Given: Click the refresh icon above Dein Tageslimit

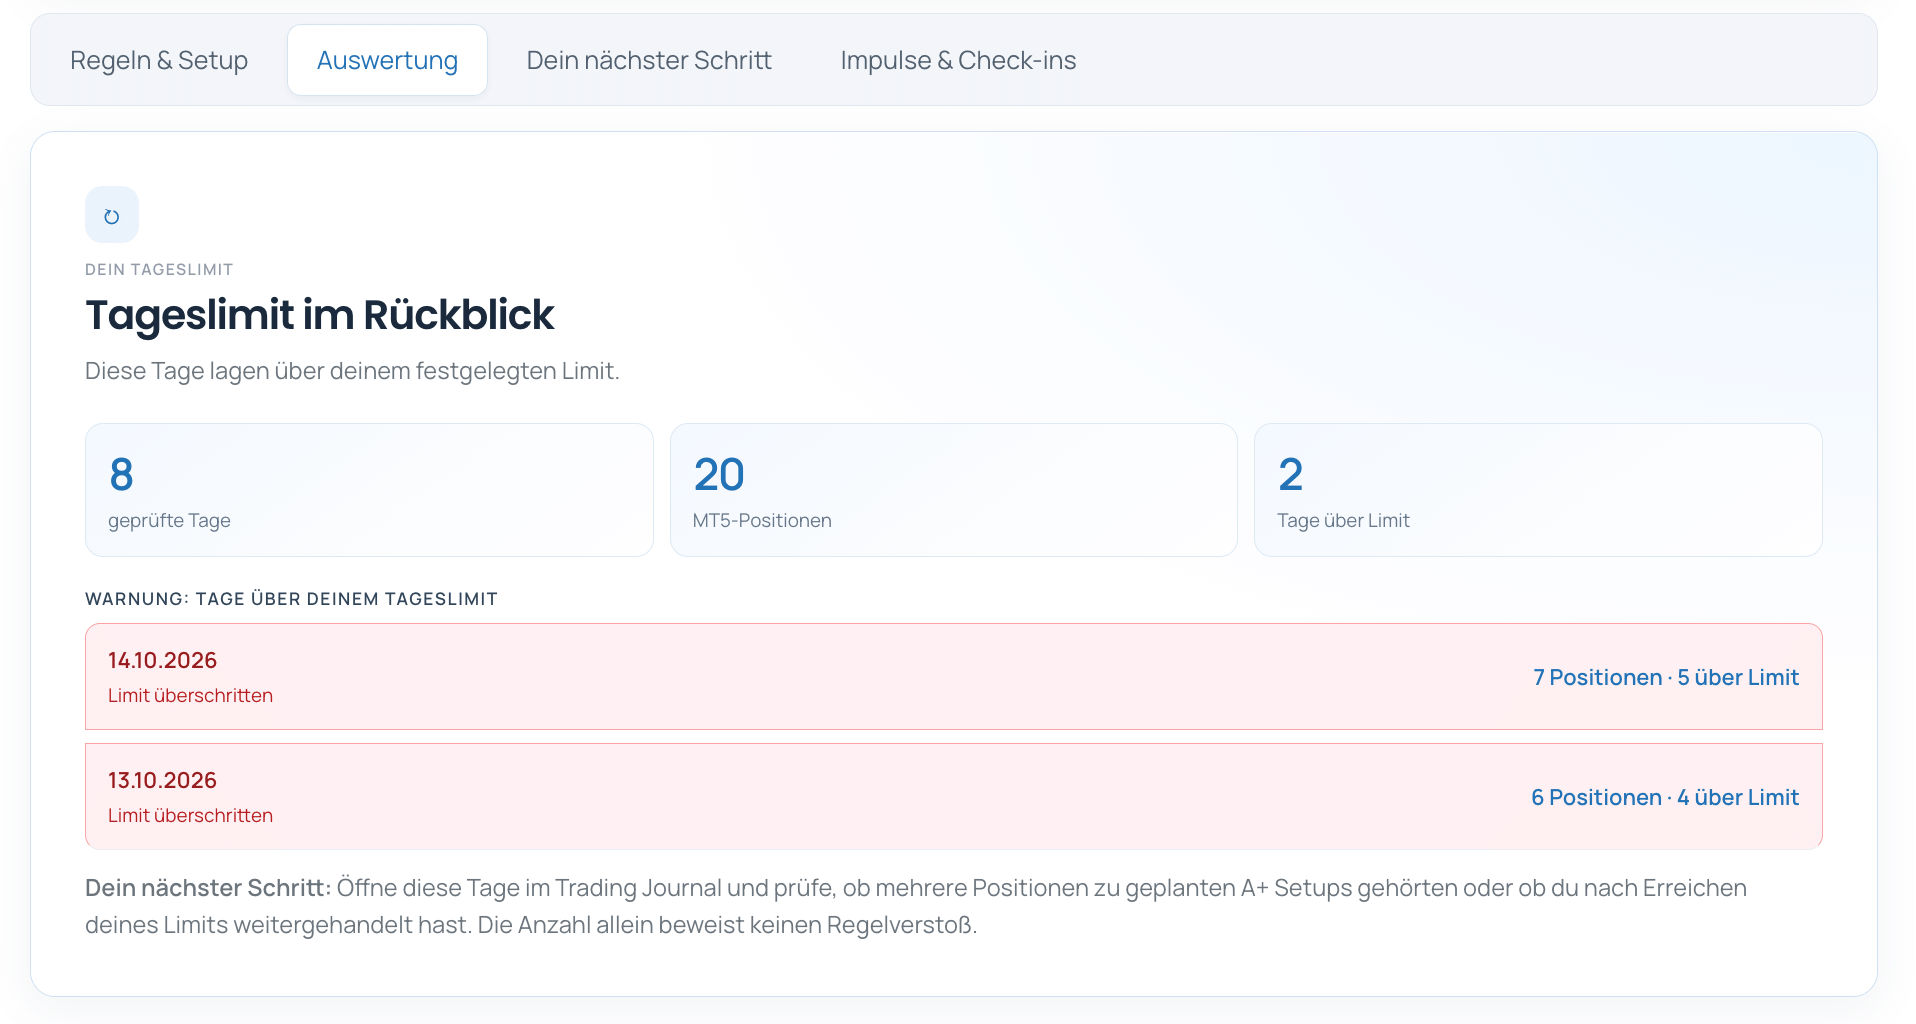Looking at the screenshot, I should pyautogui.click(x=112, y=215).
